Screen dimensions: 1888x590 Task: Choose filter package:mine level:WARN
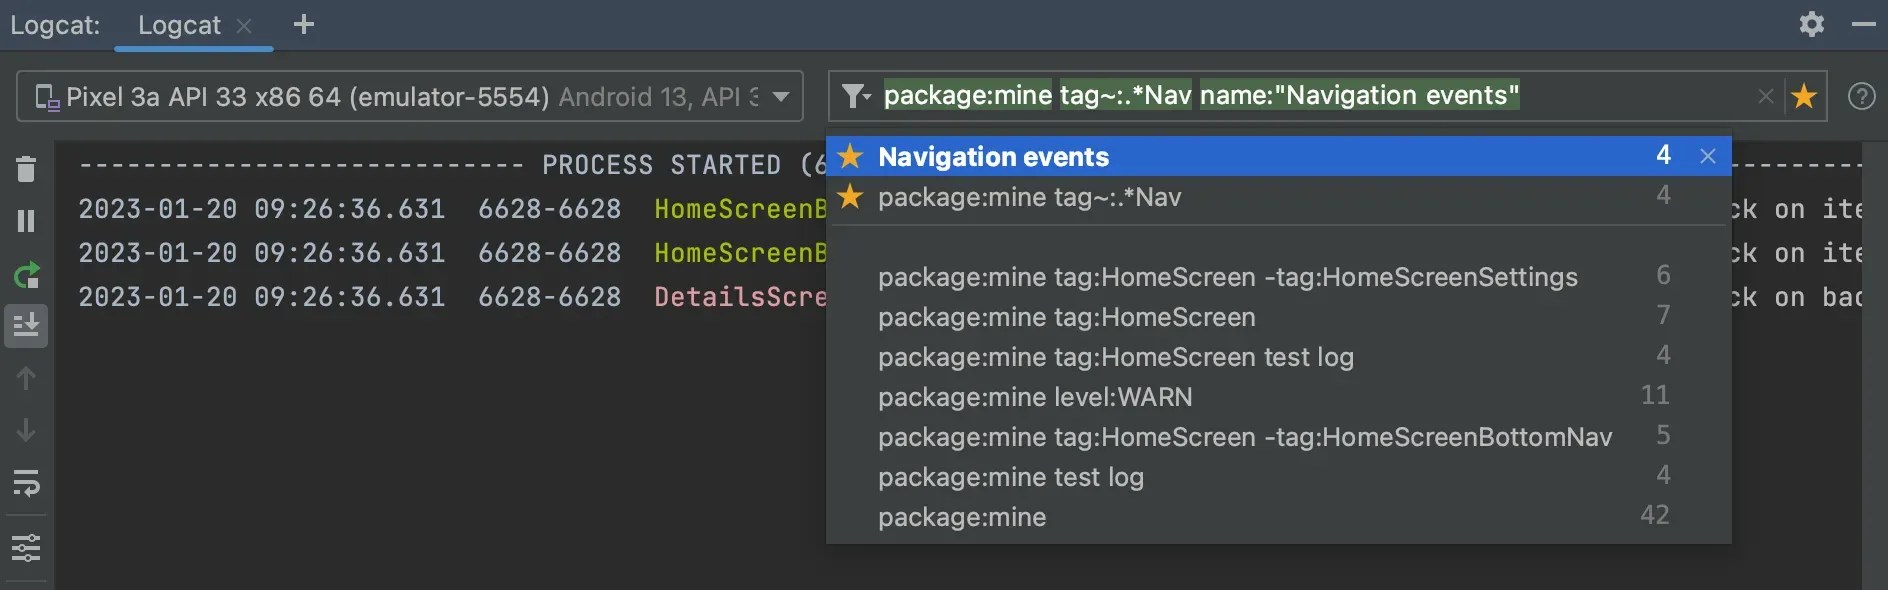tap(1279, 397)
